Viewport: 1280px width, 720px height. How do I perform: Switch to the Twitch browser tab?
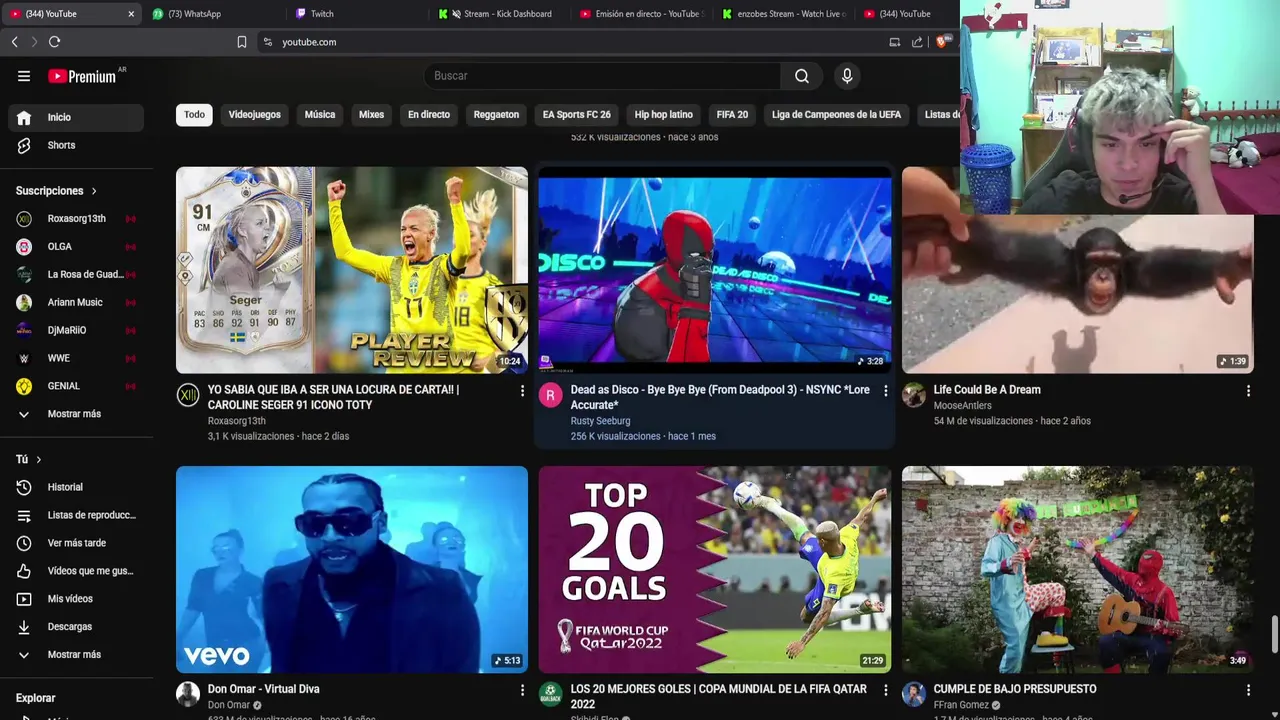(358, 14)
